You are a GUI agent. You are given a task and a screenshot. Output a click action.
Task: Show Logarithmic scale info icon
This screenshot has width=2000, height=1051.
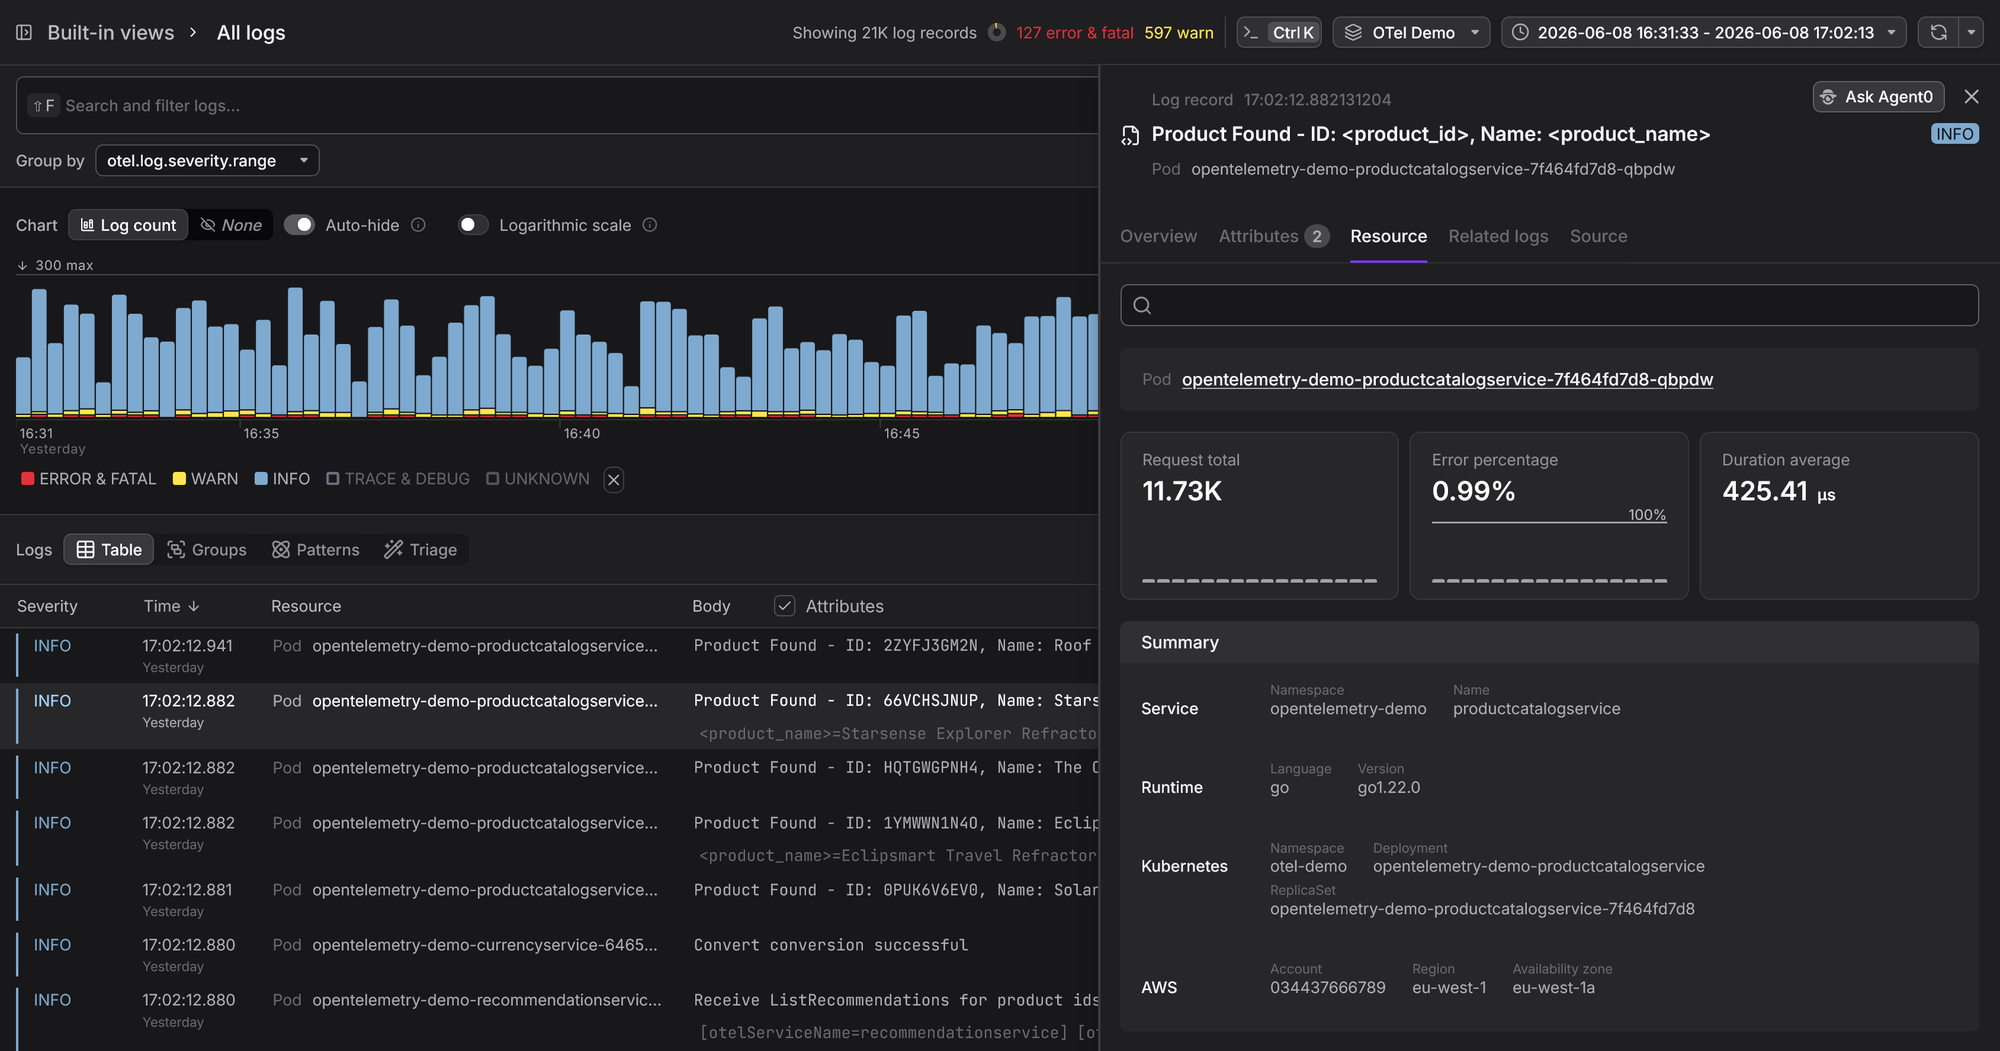point(650,225)
